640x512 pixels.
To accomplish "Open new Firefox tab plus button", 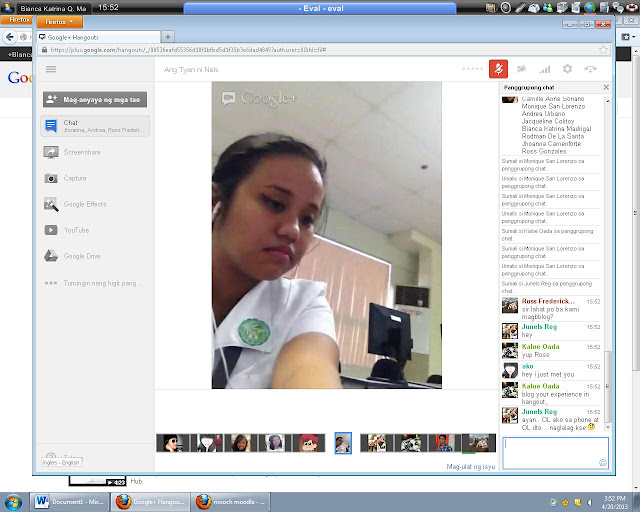I will click(x=167, y=37).
